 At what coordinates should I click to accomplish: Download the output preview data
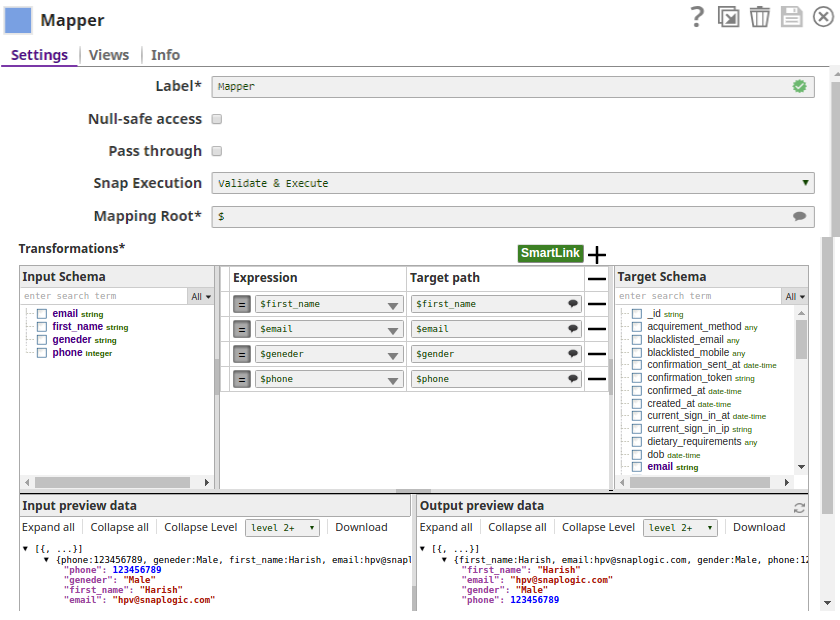point(759,527)
